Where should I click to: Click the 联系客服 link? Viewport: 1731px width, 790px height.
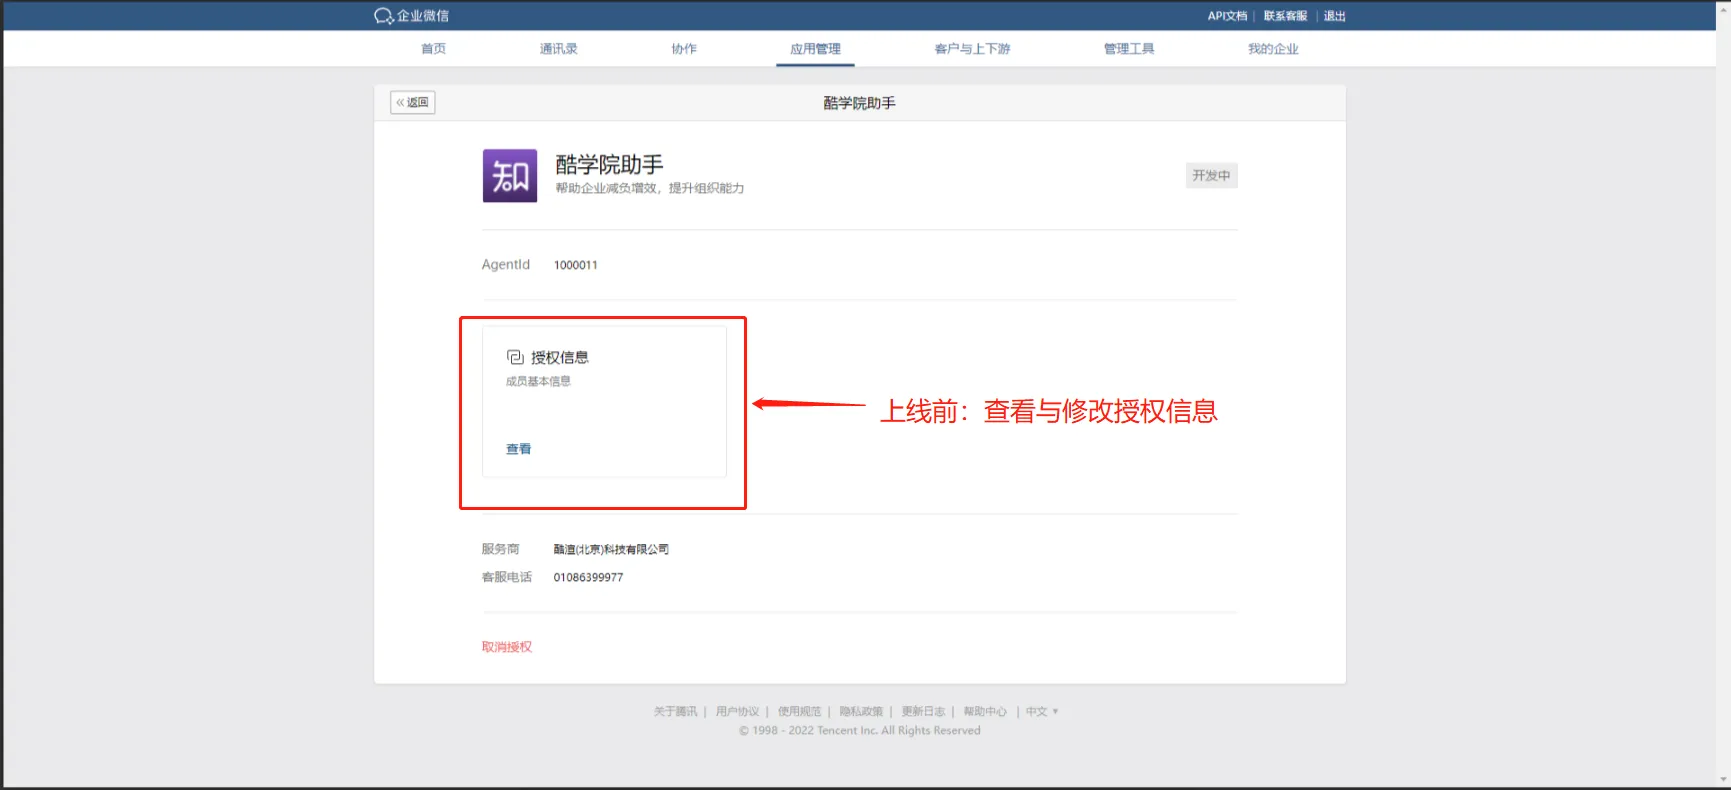coord(1285,16)
